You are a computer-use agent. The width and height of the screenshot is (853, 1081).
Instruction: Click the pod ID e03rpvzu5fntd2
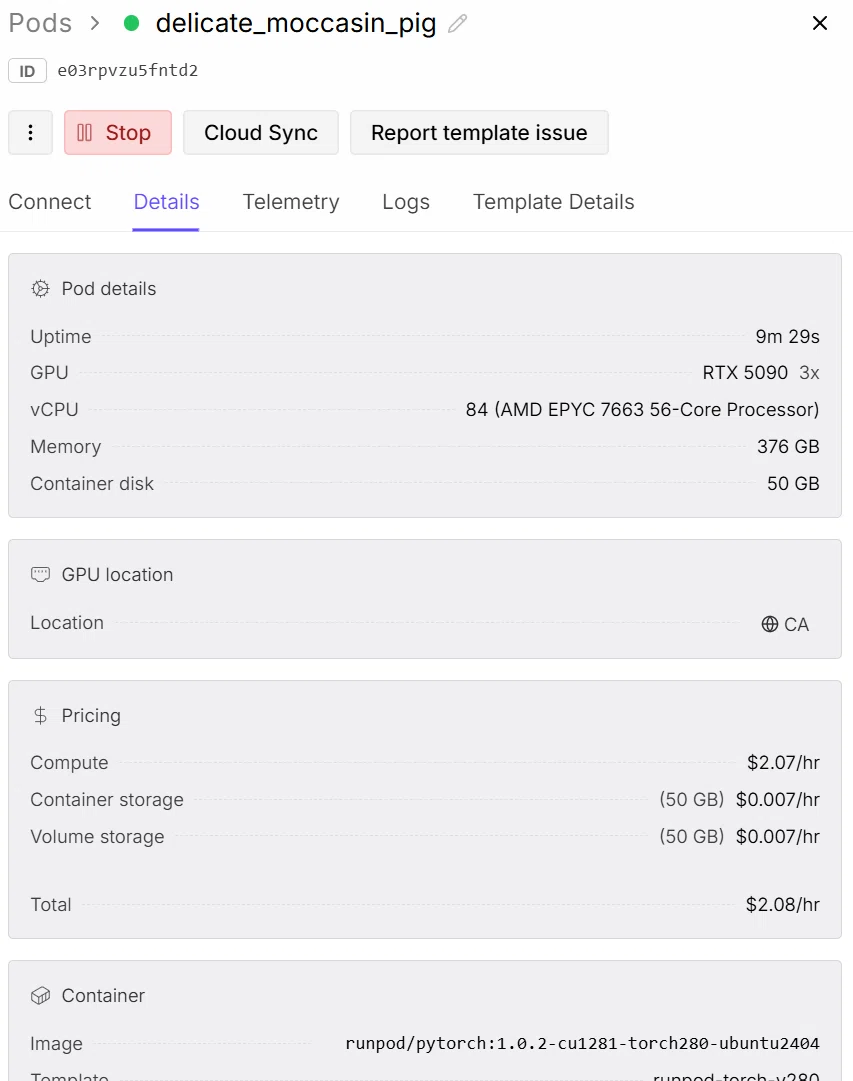(x=128, y=70)
